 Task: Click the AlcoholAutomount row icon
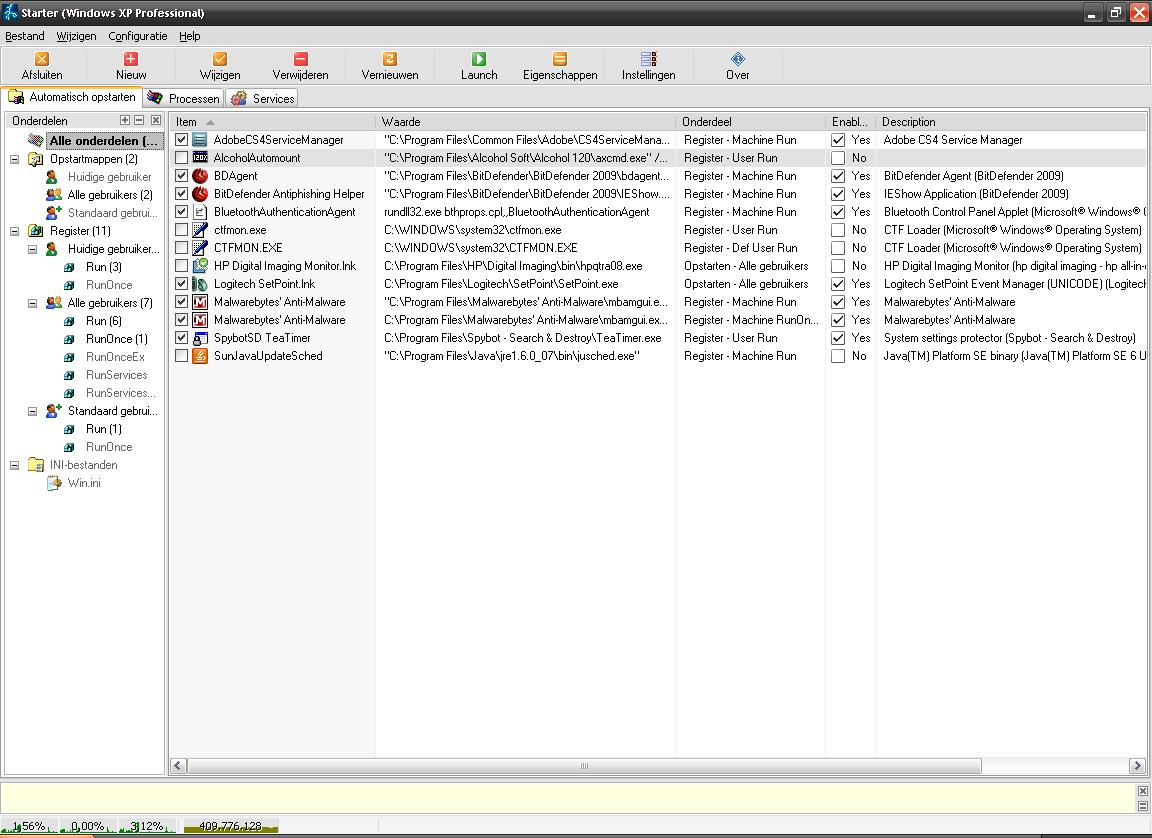pos(200,158)
